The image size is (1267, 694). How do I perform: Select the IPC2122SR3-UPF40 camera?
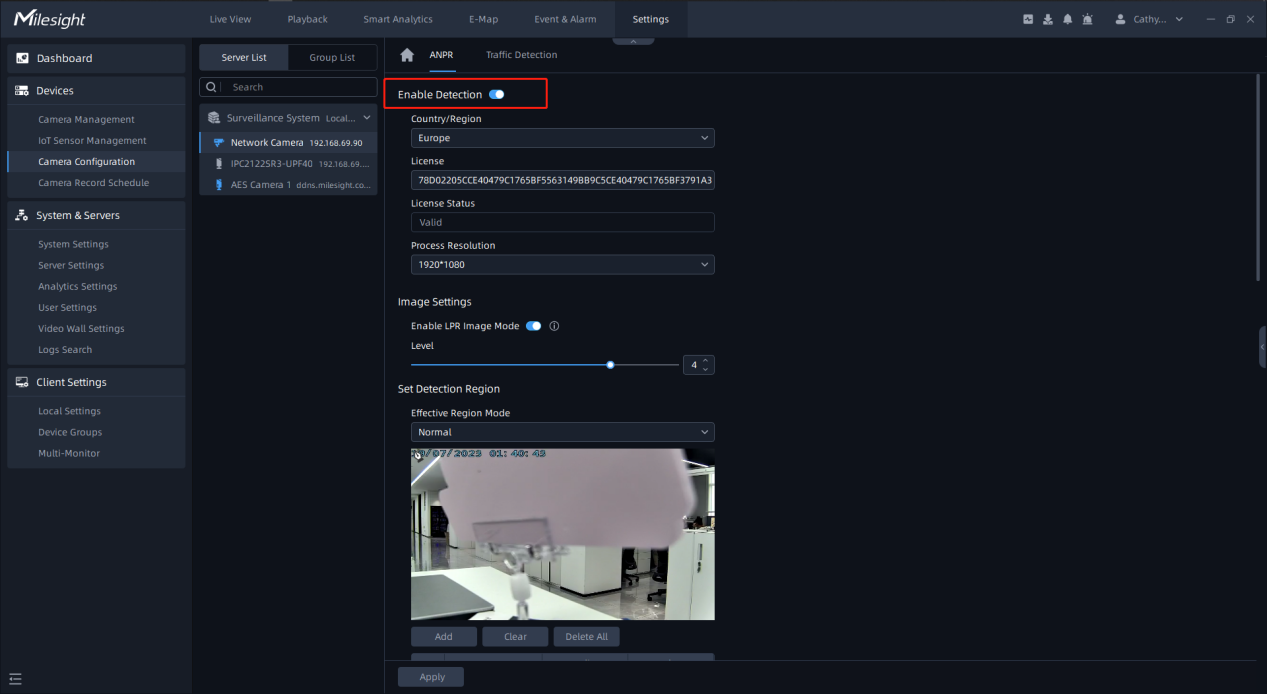click(x=288, y=163)
